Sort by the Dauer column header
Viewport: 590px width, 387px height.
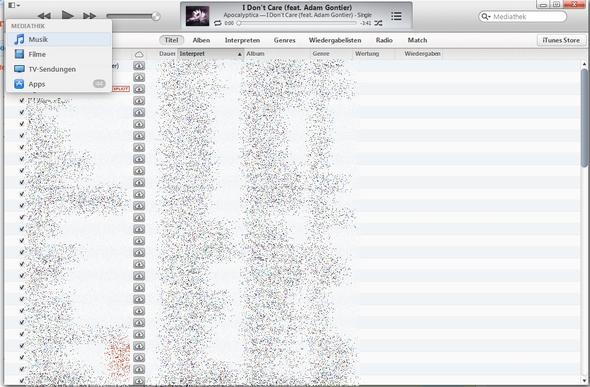pos(167,54)
